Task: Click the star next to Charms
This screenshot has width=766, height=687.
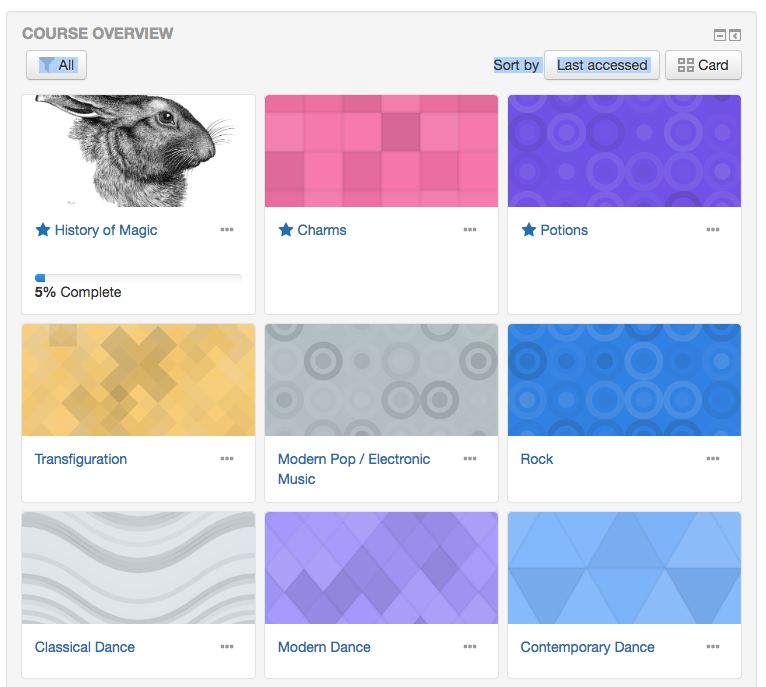Action: 286,230
